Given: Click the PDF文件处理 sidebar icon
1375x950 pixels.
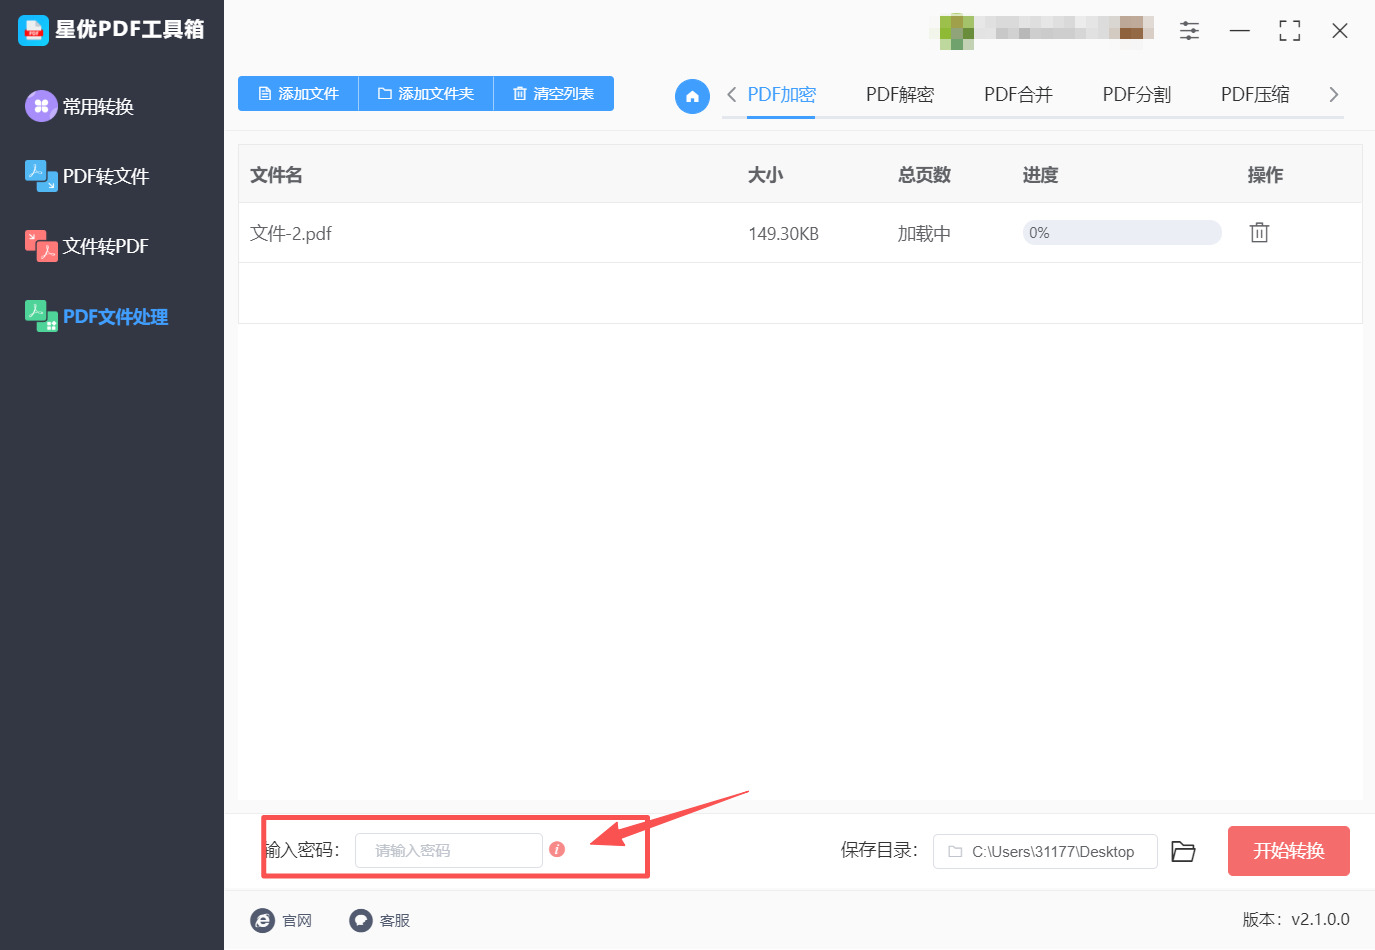Looking at the screenshot, I should [41, 316].
